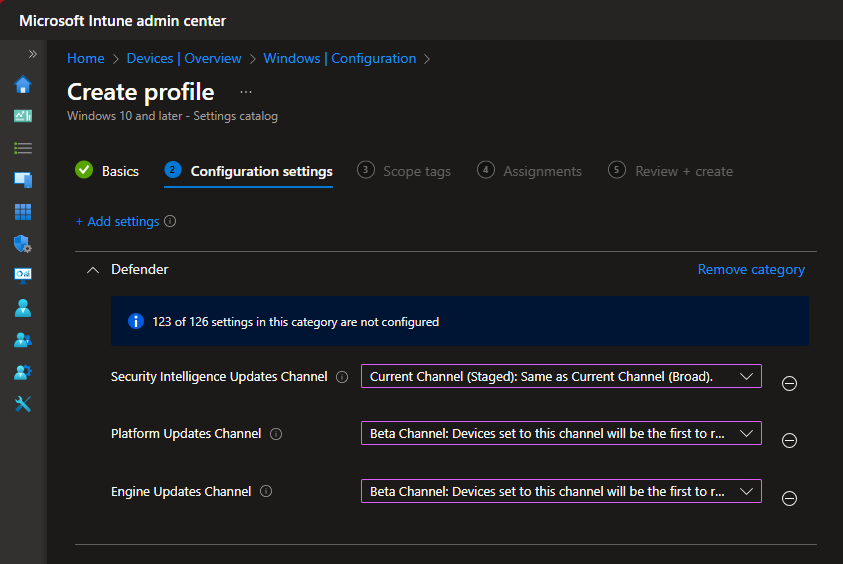Viewport: 843px width, 564px height.
Task: Click Windows | Configuration breadcrumb
Action: tap(340, 58)
